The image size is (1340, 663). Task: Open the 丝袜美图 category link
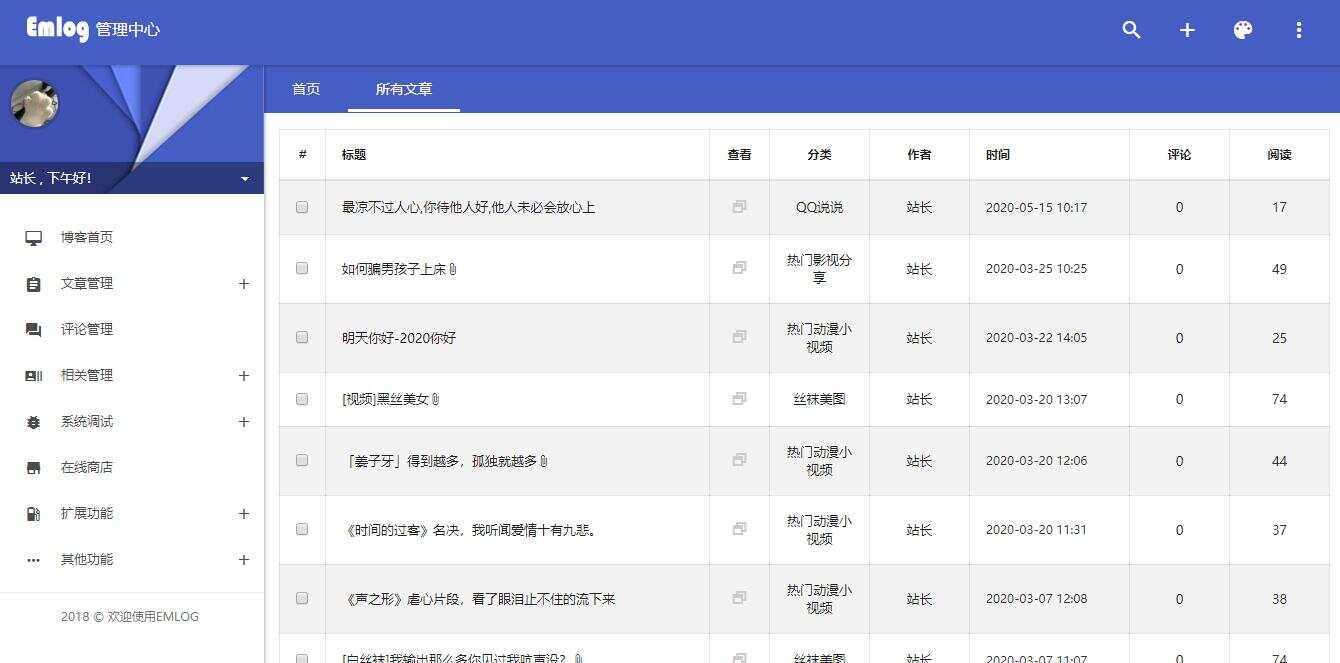(x=818, y=398)
